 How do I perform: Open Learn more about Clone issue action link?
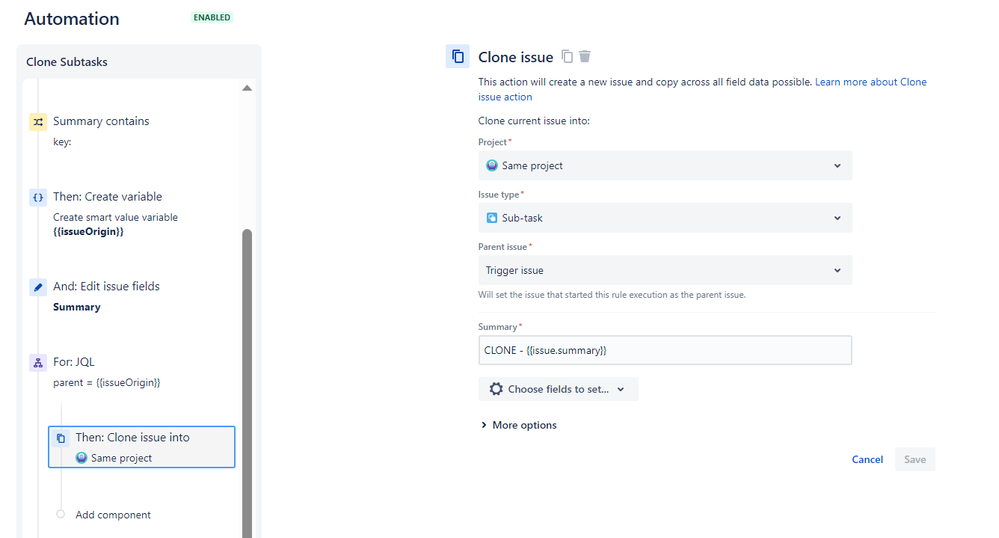702,89
